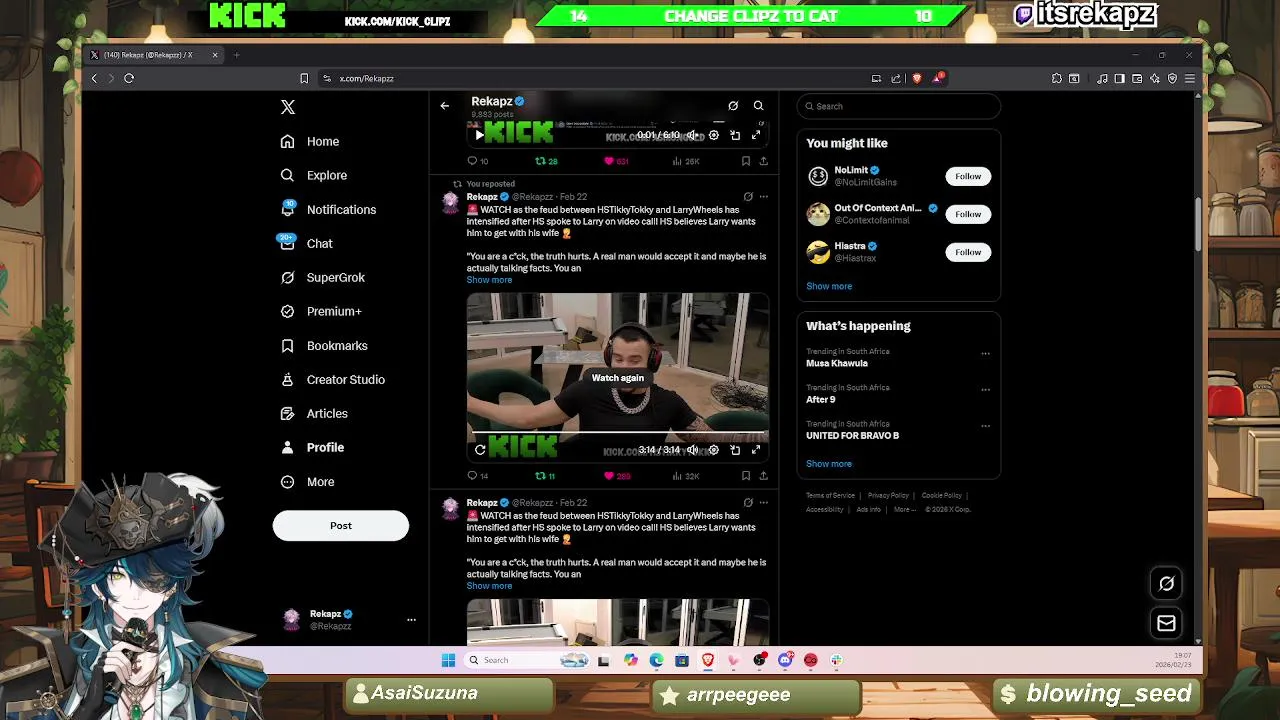1280x720 pixels.
Task: Seek the 3:14 video progress bar
Action: (x=618, y=433)
